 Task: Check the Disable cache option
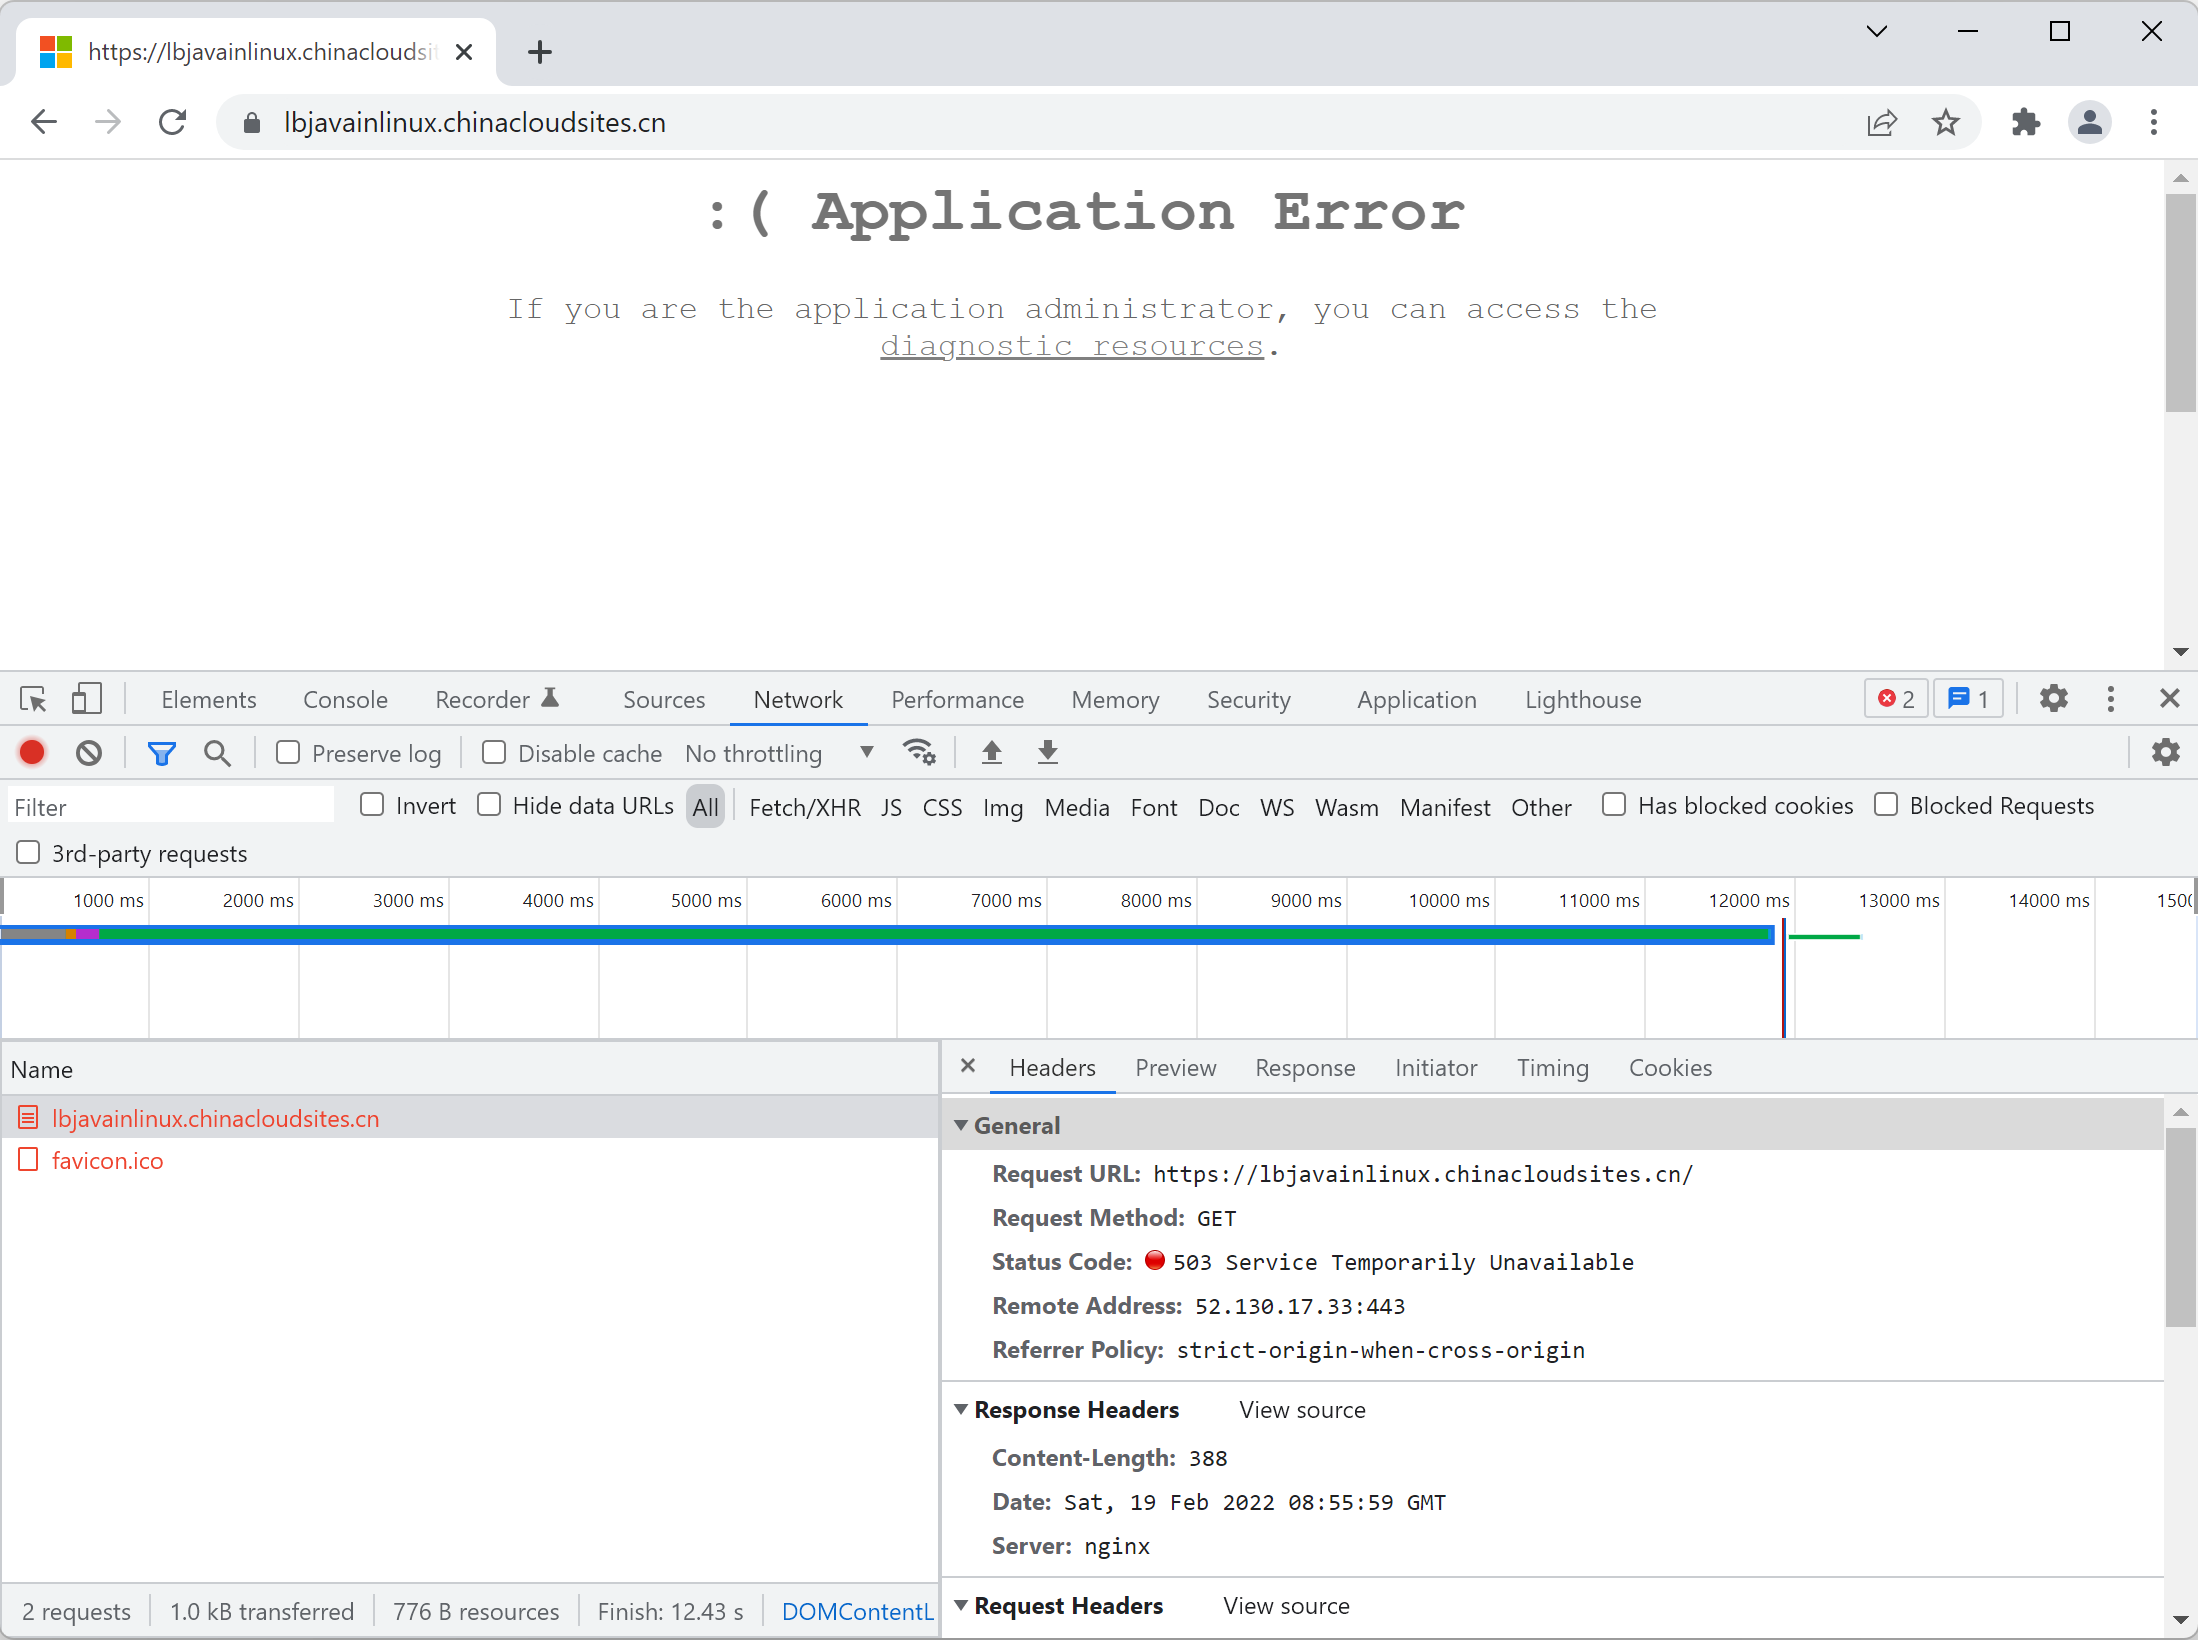[x=494, y=753]
